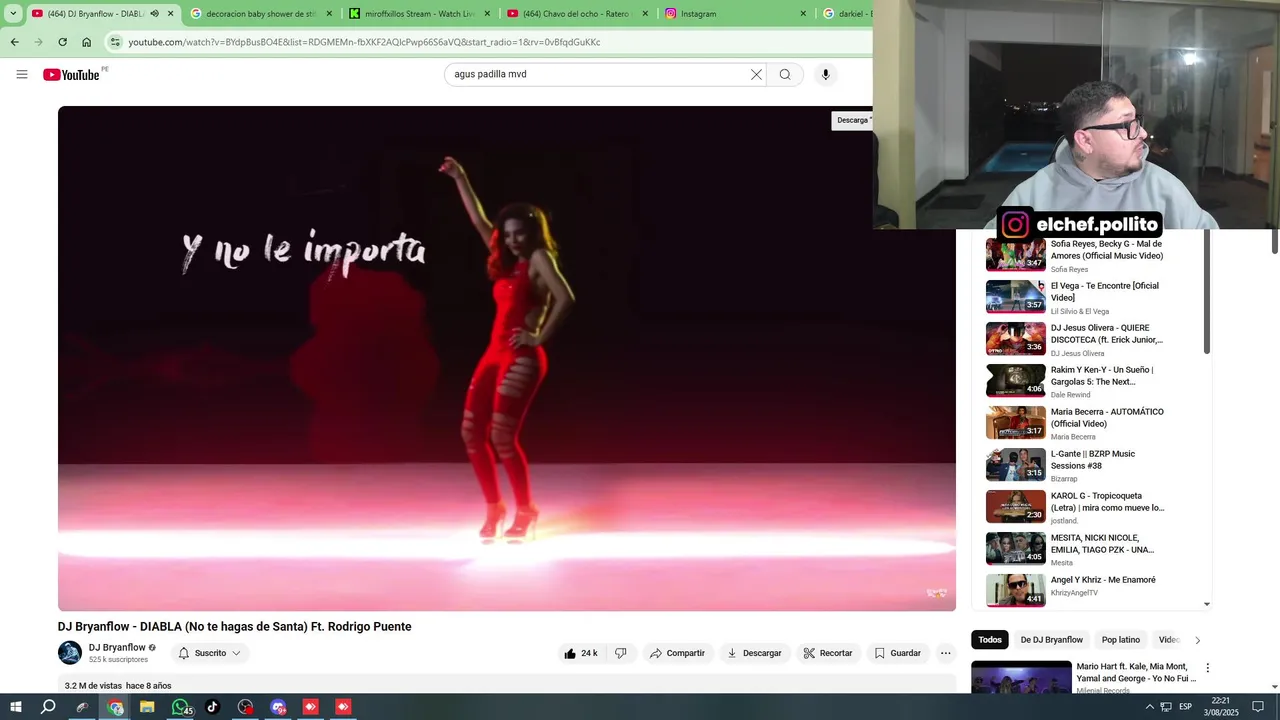Mute the DJ Bryanflow tab audio
The image size is (1280, 720).
[x=154, y=14]
